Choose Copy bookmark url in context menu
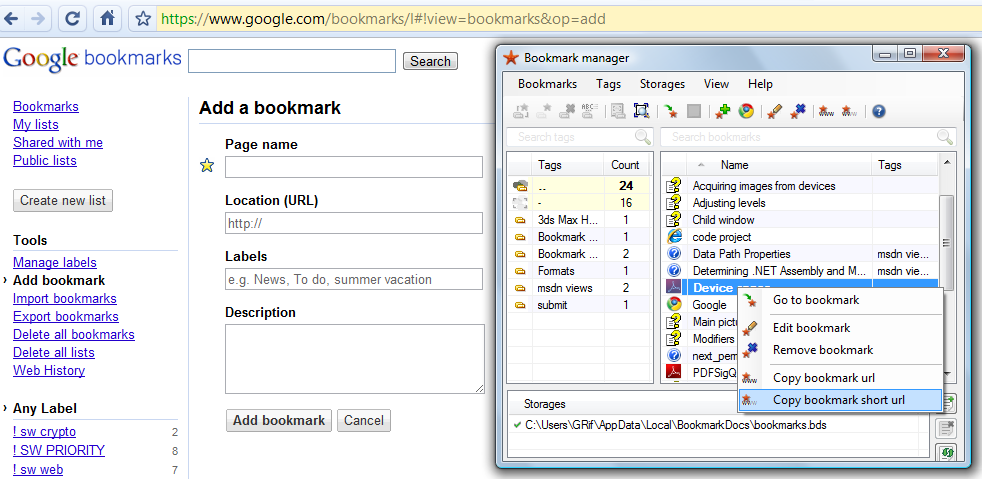 840,378
